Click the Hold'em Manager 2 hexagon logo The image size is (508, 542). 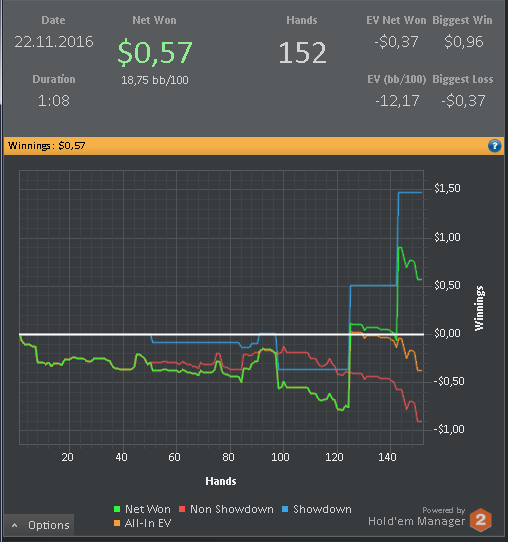pos(481,520)
